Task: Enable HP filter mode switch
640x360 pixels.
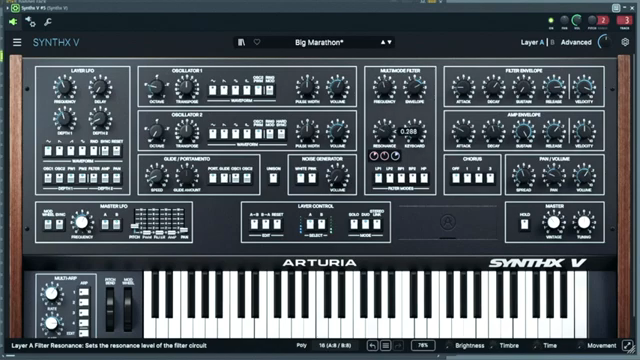Action: point(424,178)
